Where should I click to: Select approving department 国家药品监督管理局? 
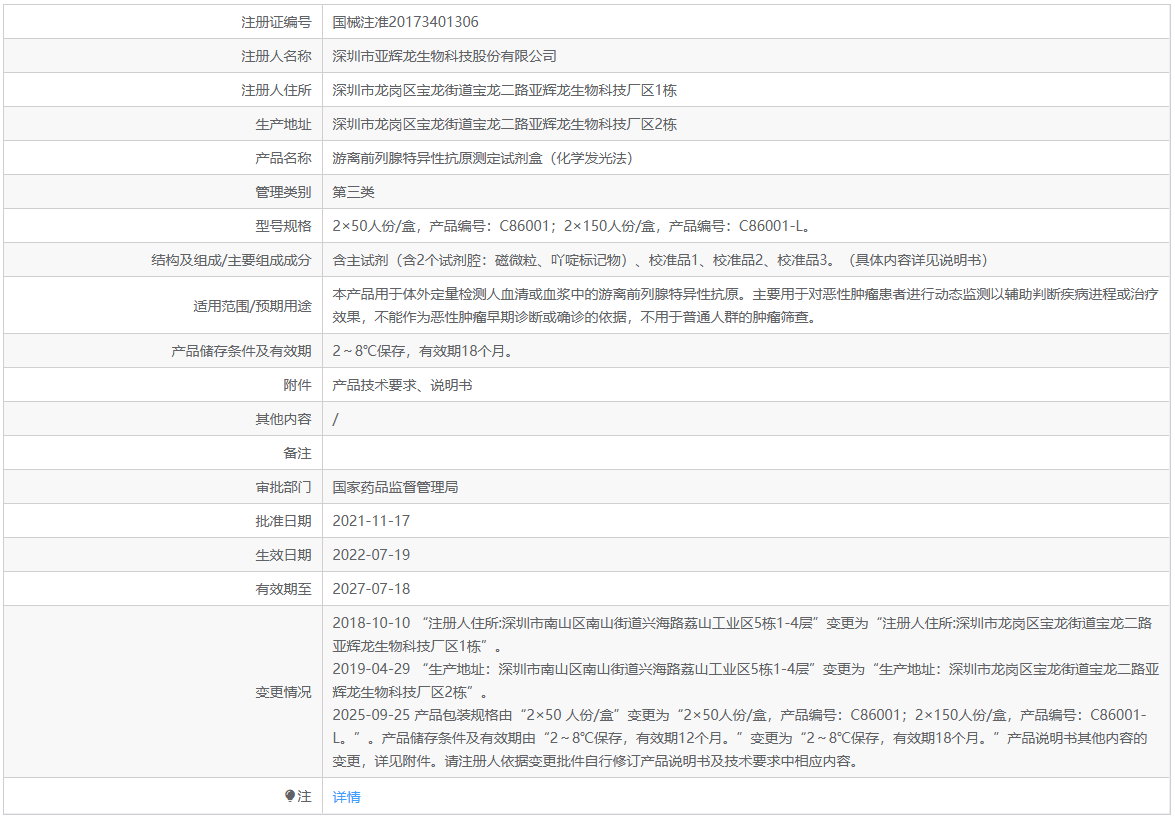click(x=396, y=487)
